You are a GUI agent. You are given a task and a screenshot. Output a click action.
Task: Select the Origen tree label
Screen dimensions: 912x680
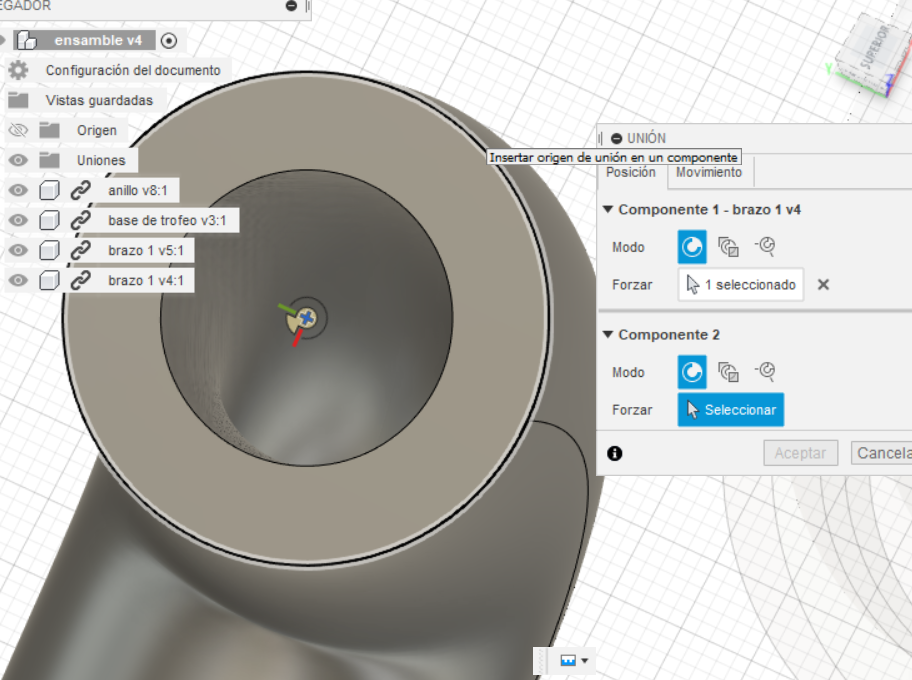97,130
